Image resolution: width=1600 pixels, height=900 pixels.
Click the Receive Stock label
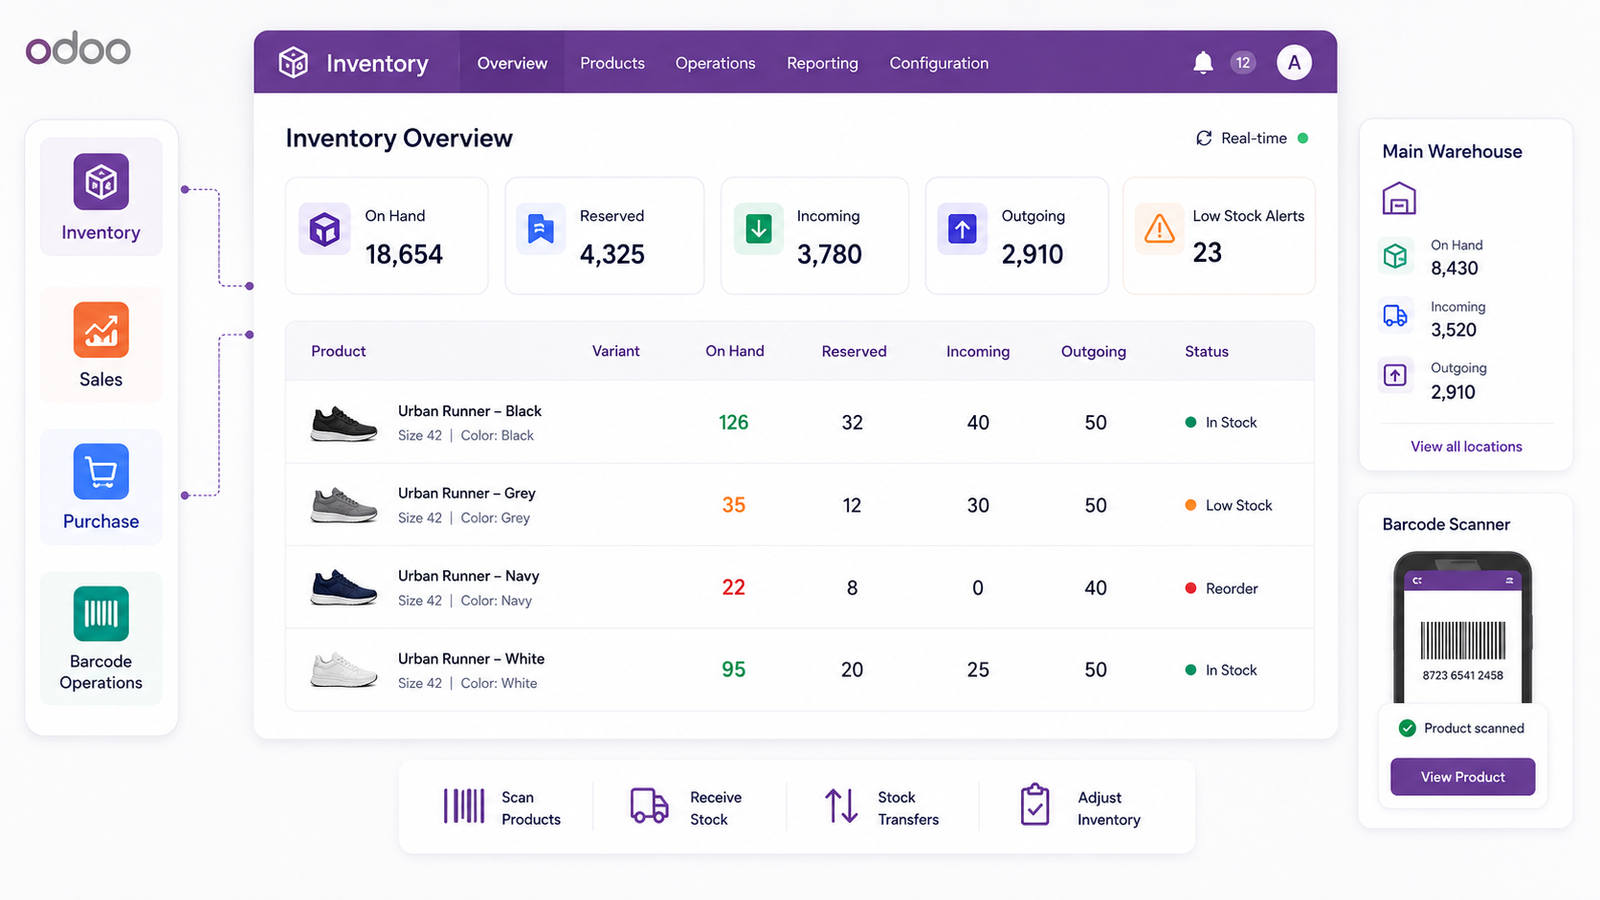tap(716, 808)
